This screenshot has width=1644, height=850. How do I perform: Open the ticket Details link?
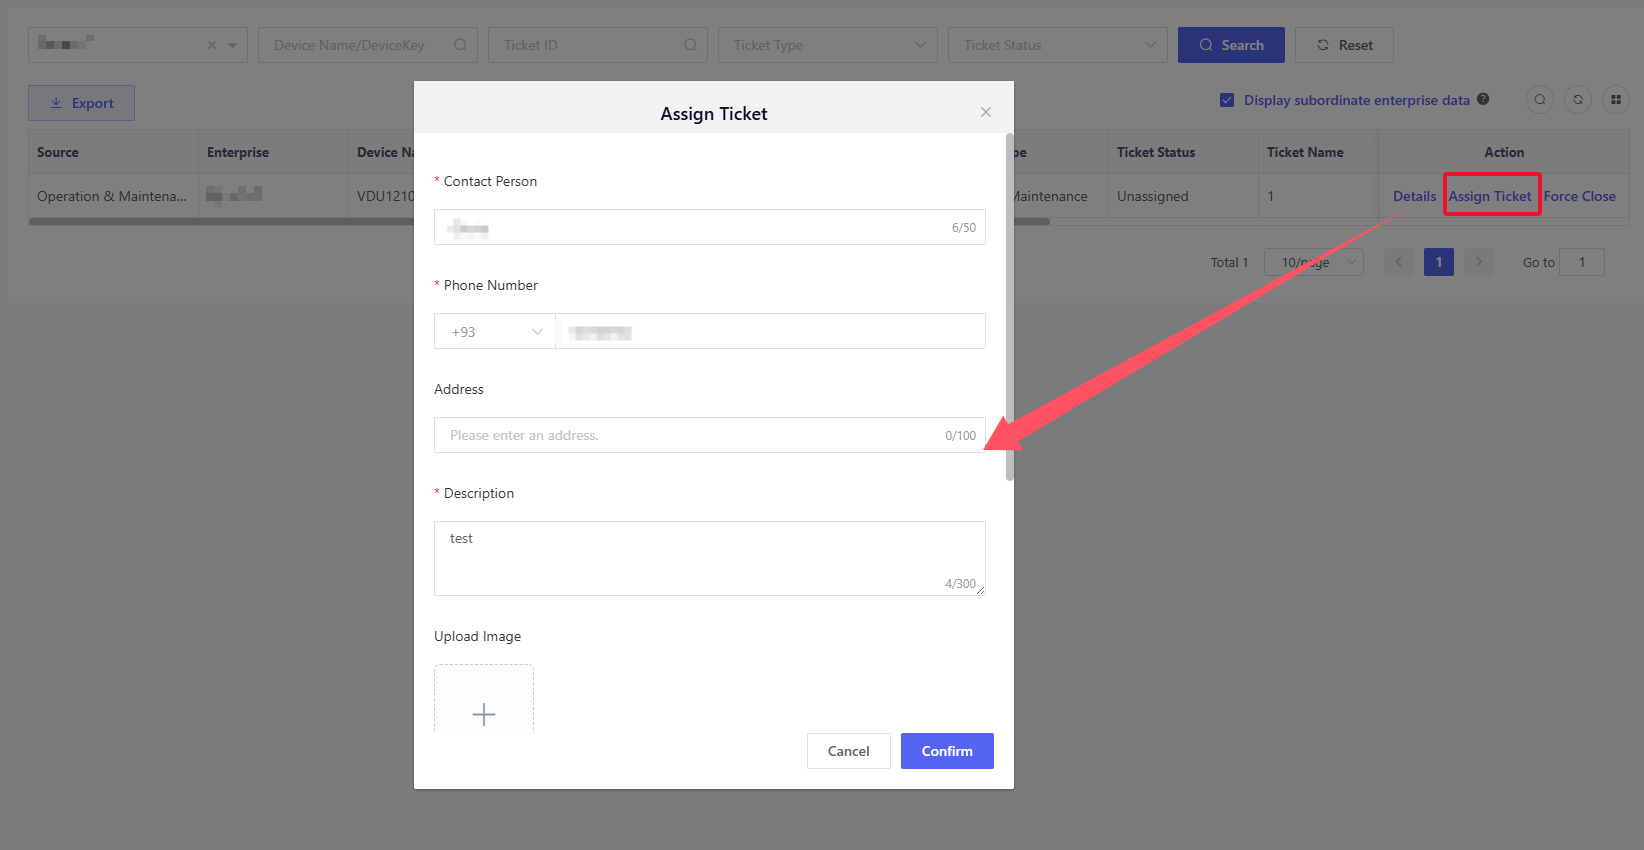coord(1414,196)
